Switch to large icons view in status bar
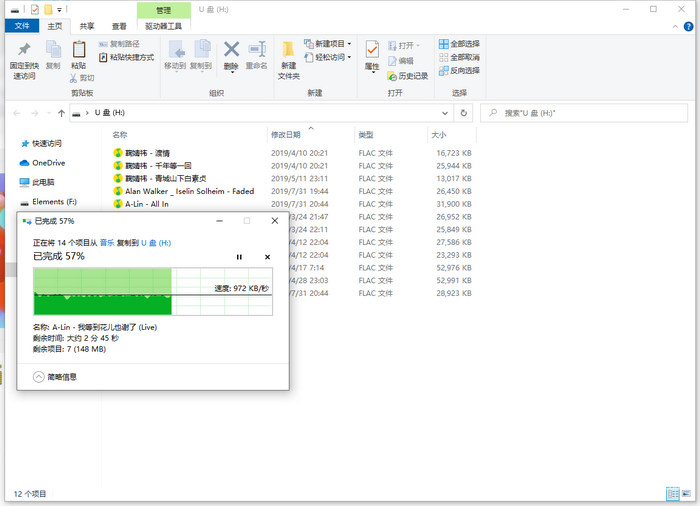 pyautogui.click(x=687, y=493)
